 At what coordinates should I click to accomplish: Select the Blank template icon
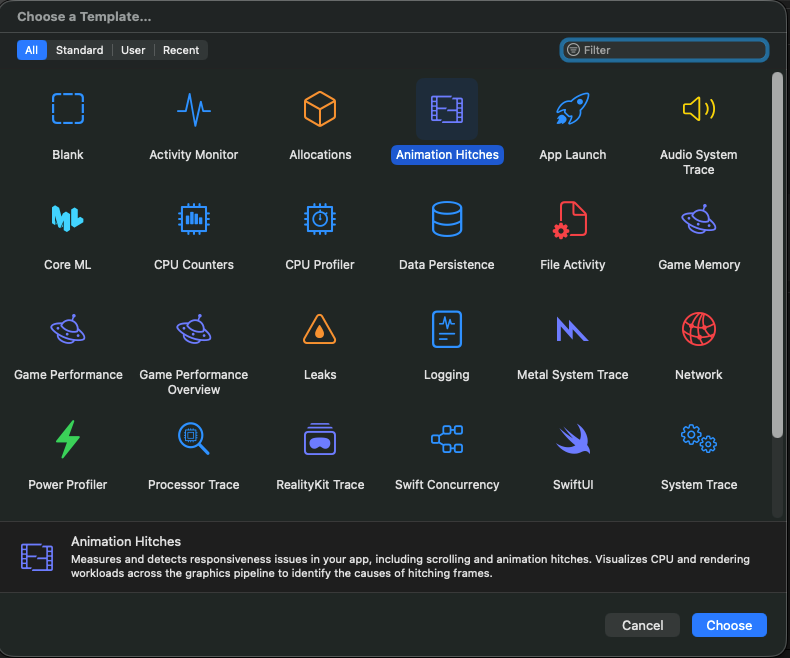[x=68, y=108]
